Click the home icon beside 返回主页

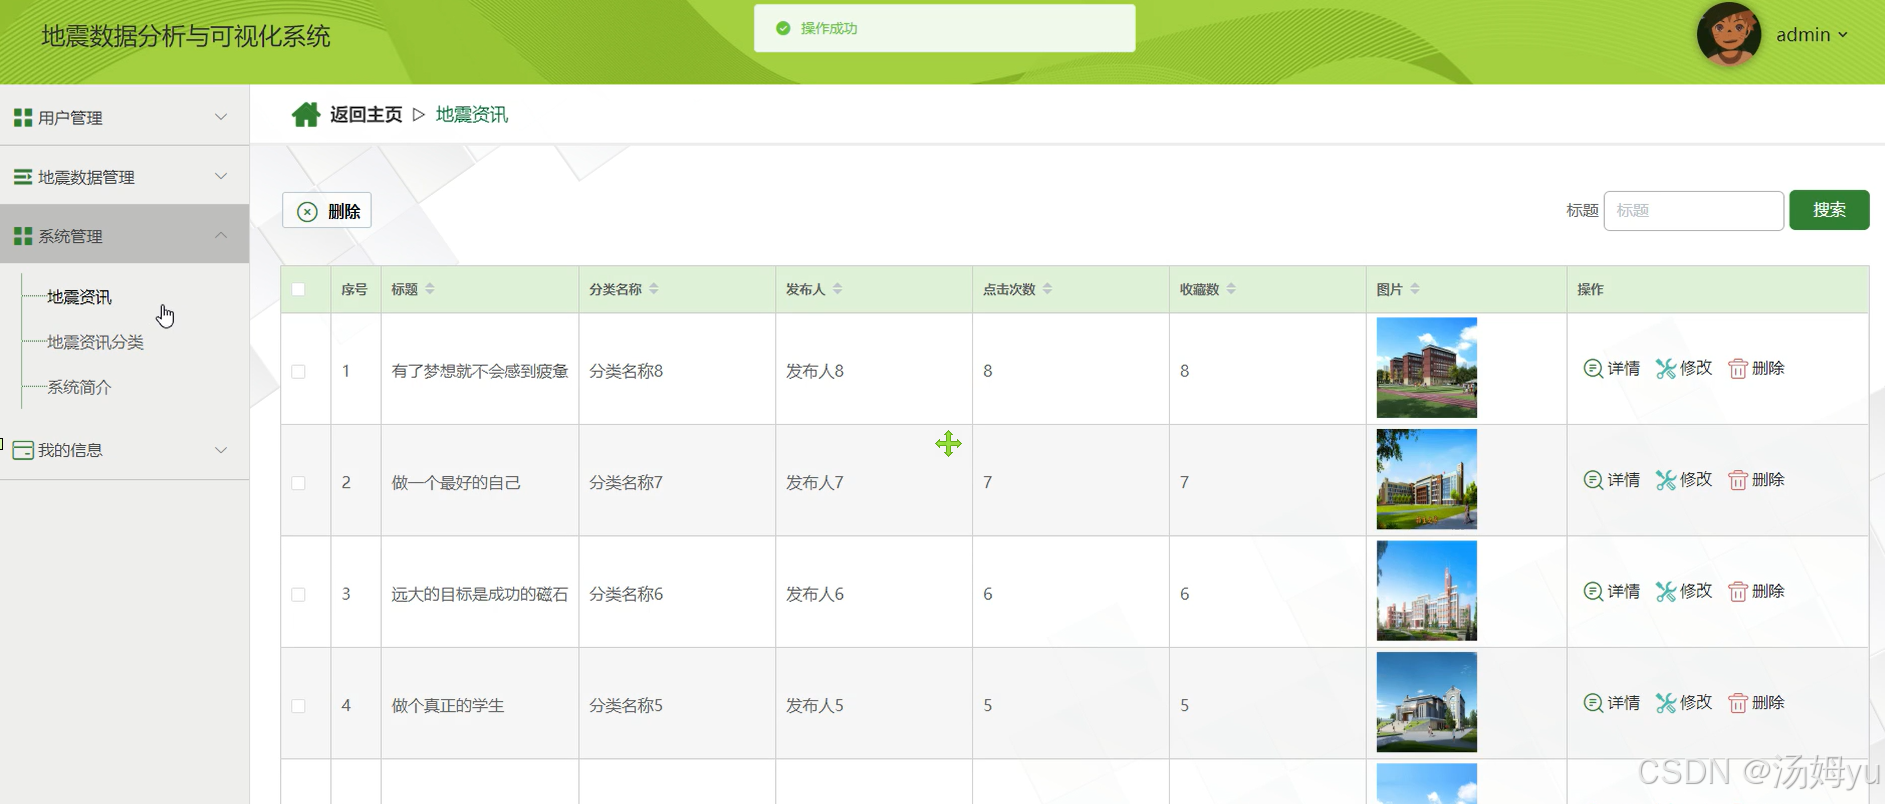coord(306,115)
